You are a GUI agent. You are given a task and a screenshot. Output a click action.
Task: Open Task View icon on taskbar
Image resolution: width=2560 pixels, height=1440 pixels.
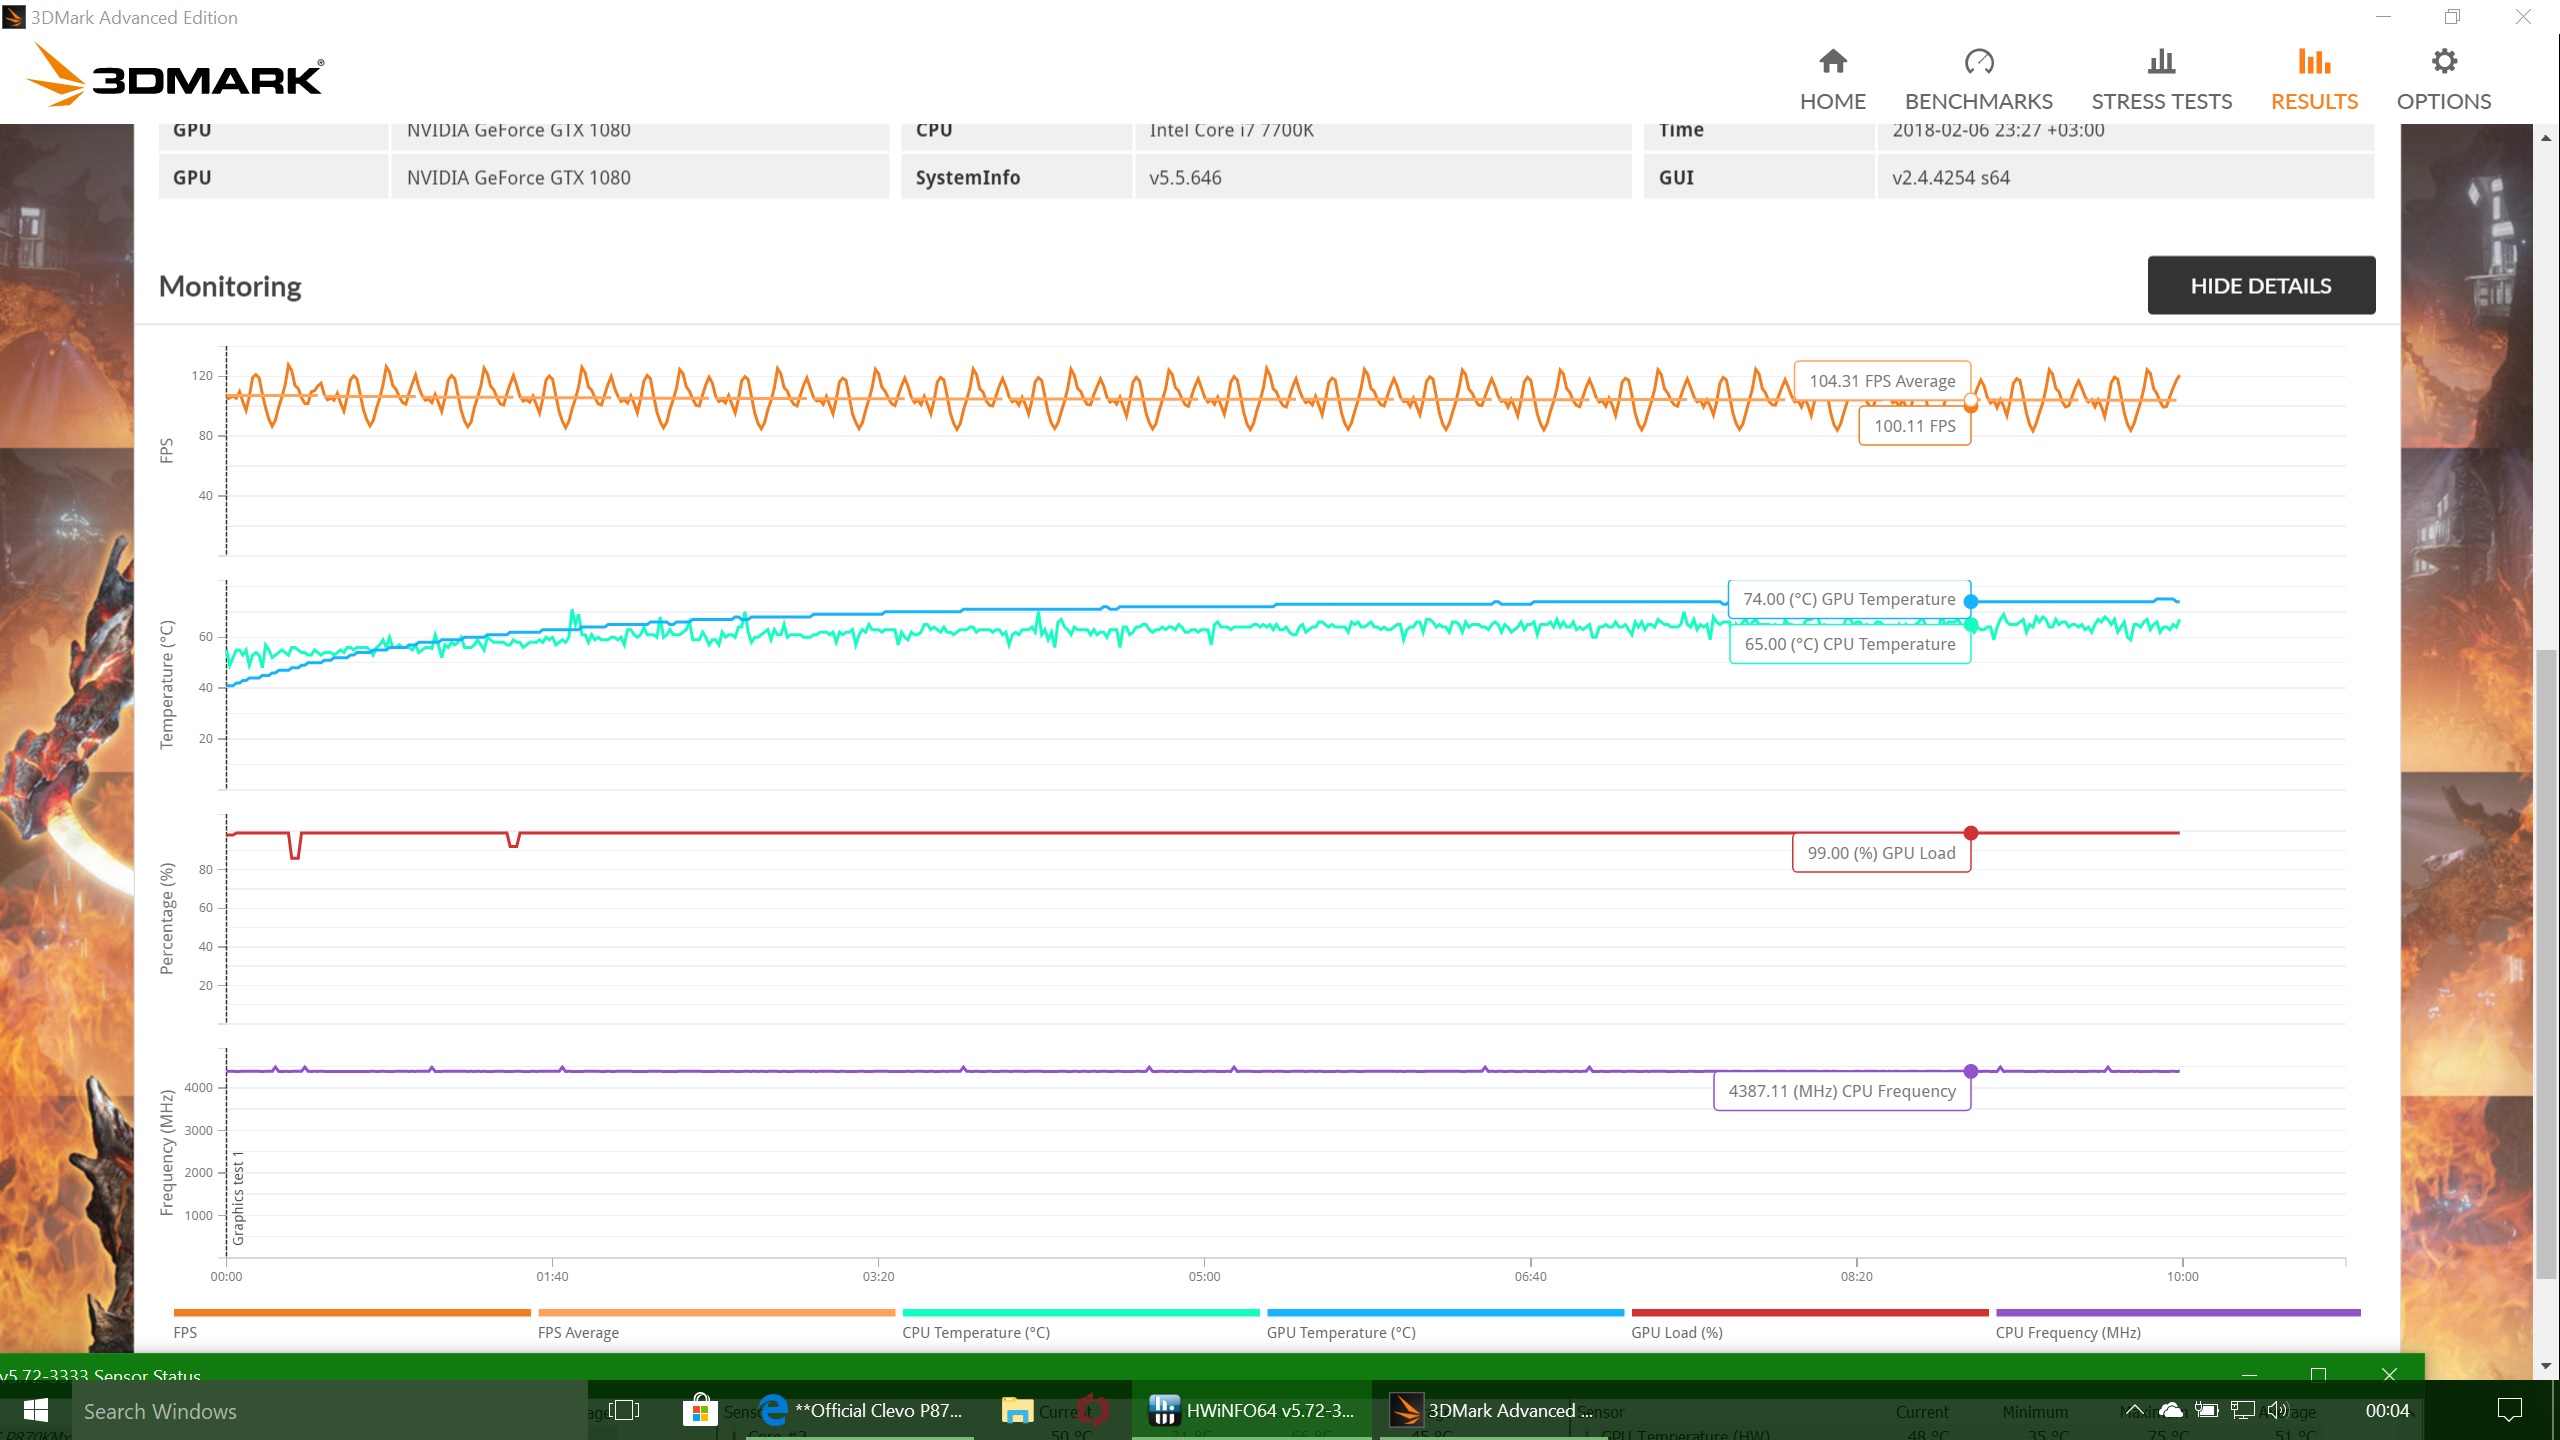[624, 1410]
